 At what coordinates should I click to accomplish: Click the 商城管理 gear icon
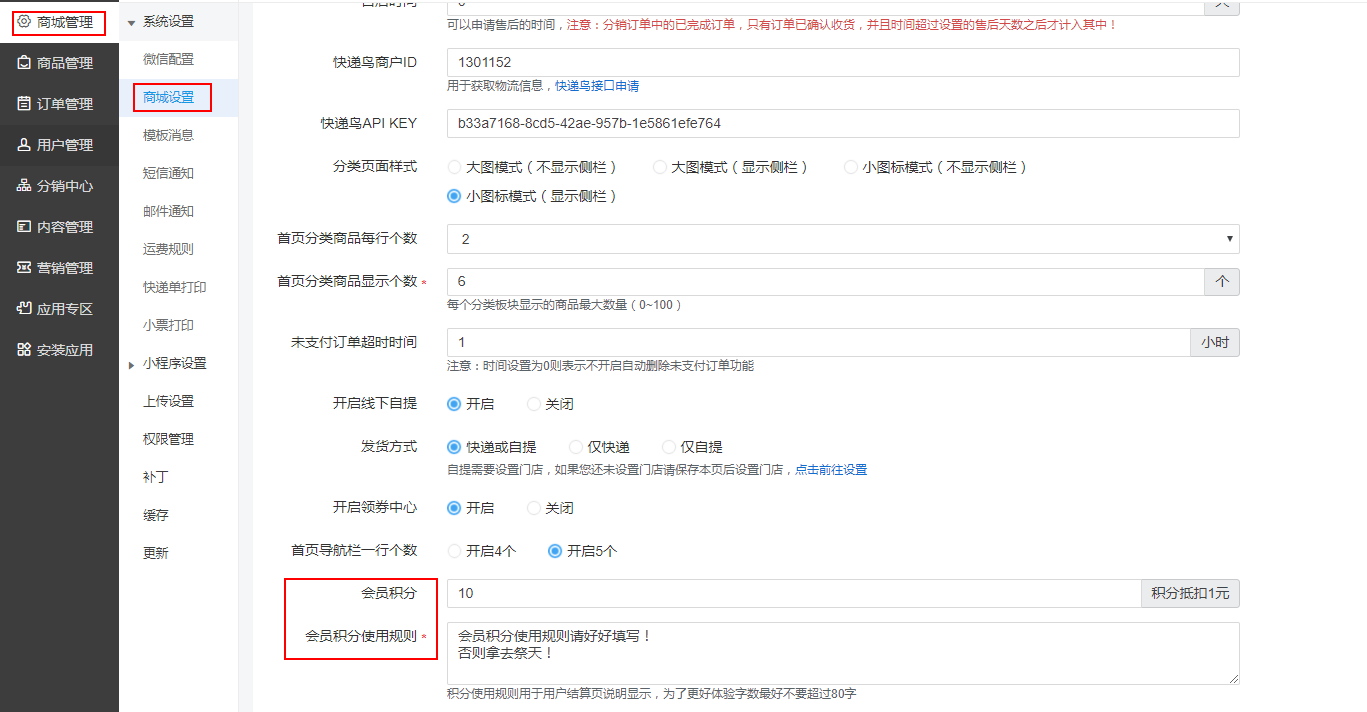(25, 21)
